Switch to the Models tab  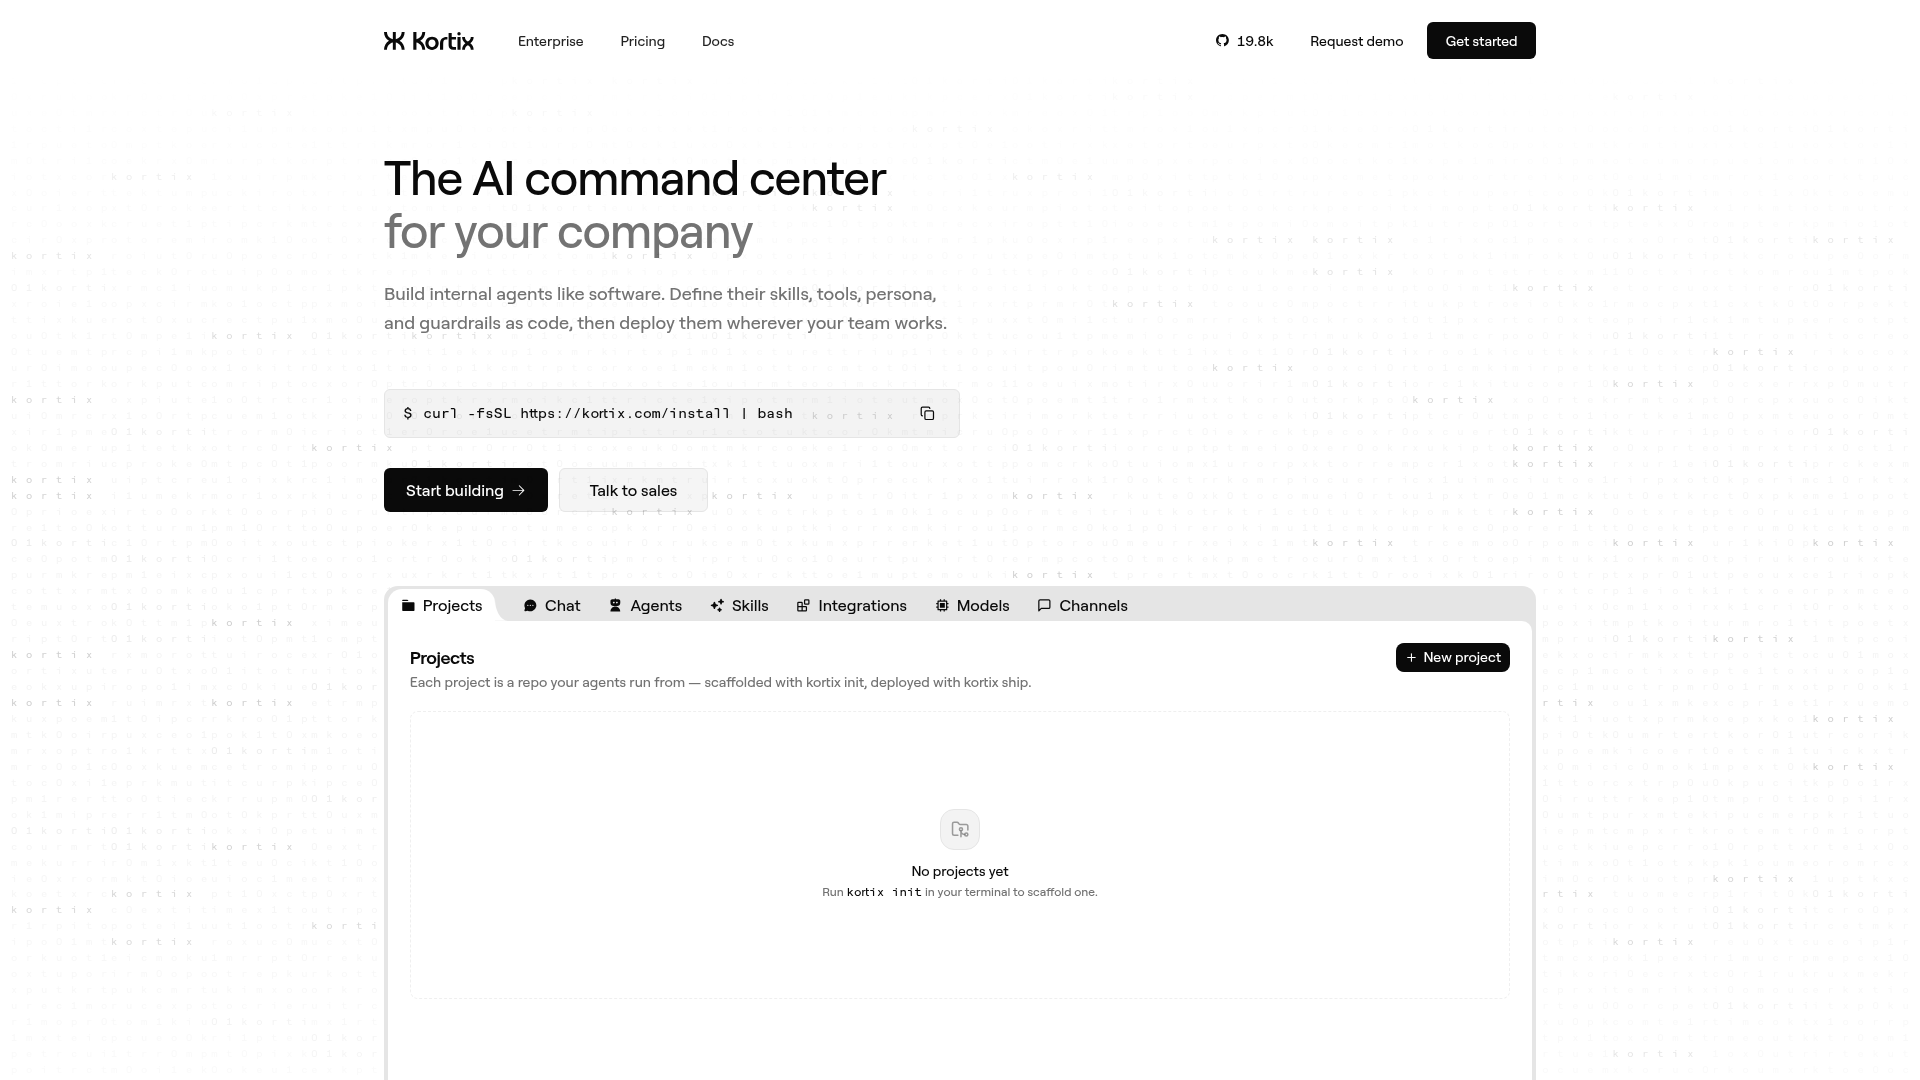973,606
